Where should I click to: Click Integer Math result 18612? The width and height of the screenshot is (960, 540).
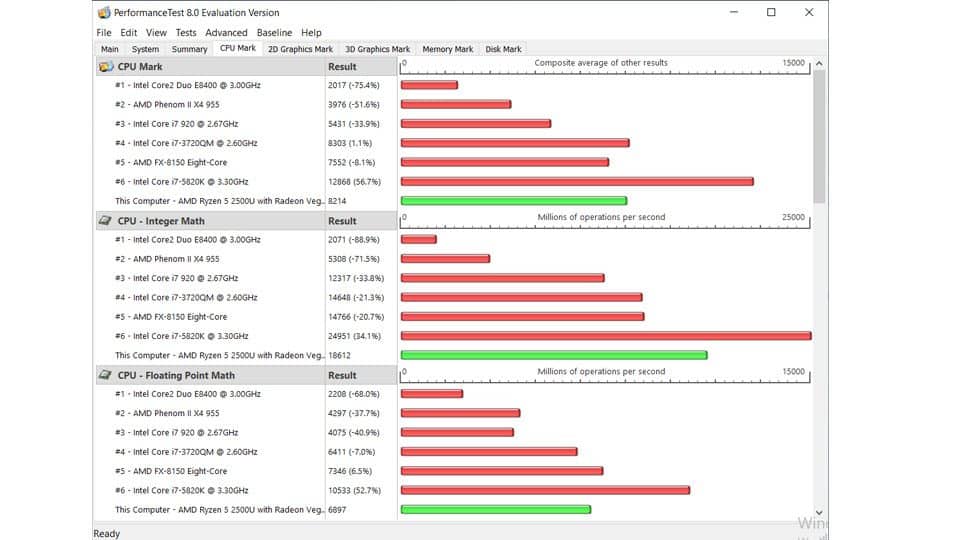pyautogui.click(x=339, y=355)
